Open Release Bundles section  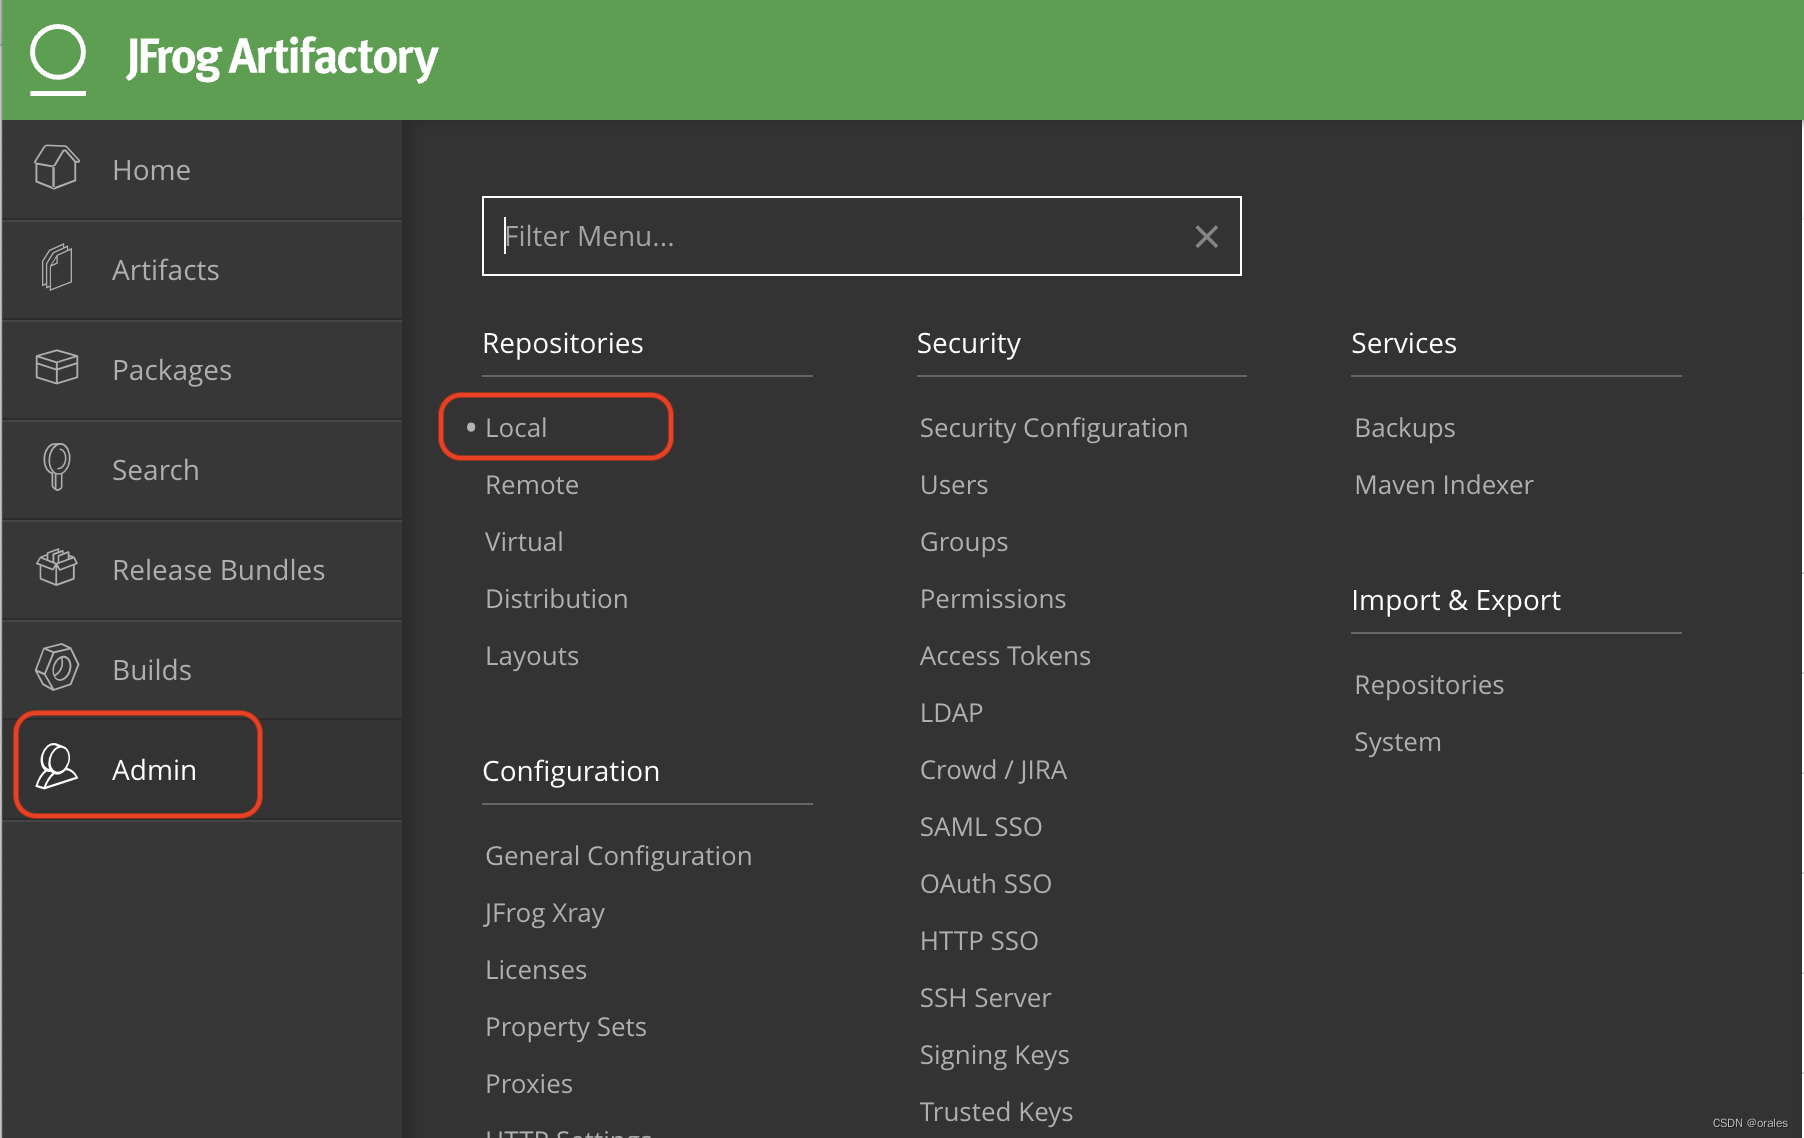202,570
